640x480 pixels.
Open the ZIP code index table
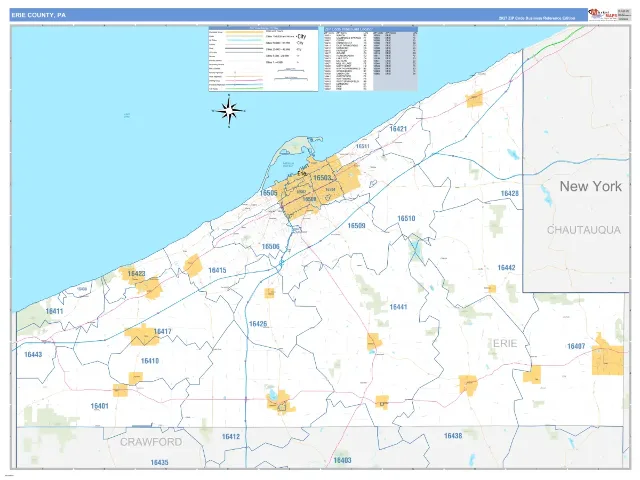click(x=371, y=59)
